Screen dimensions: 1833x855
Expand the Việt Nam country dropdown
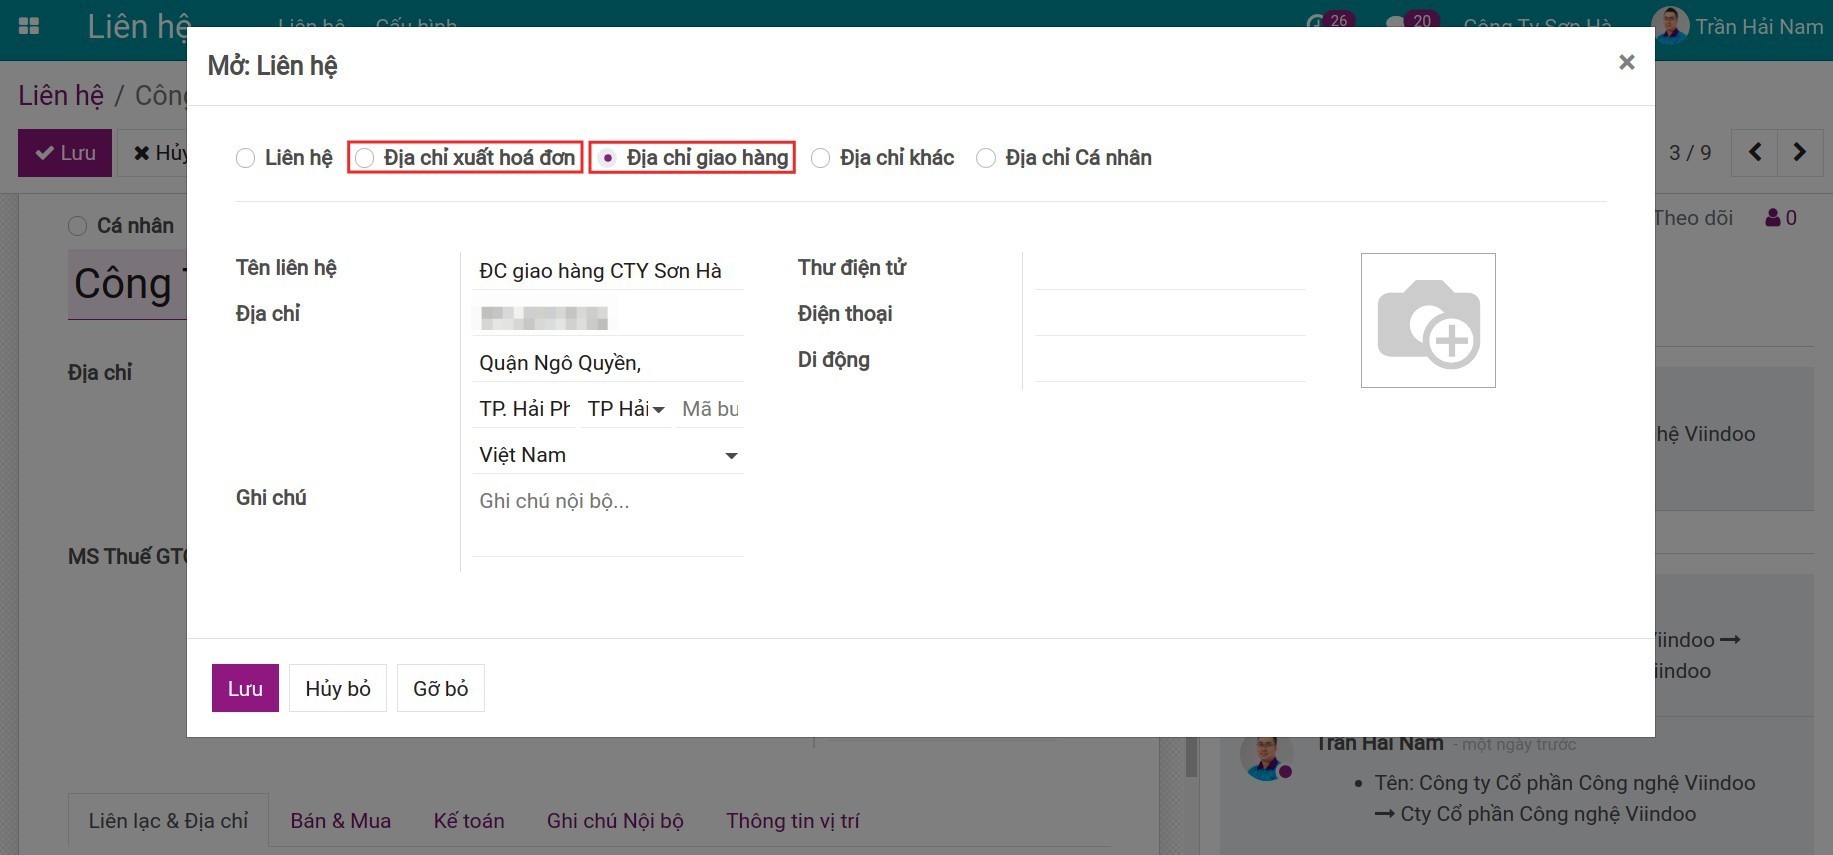608,455
